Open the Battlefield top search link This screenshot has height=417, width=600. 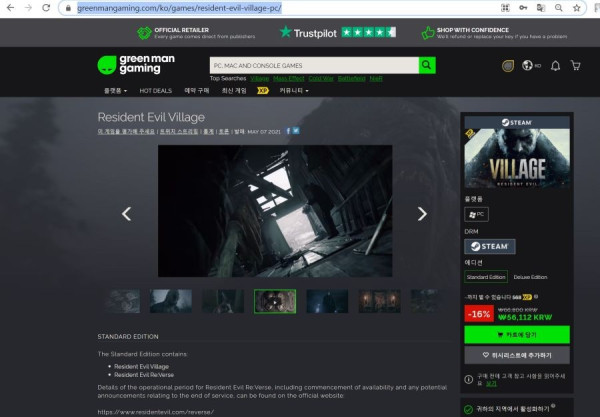[351, 78]
